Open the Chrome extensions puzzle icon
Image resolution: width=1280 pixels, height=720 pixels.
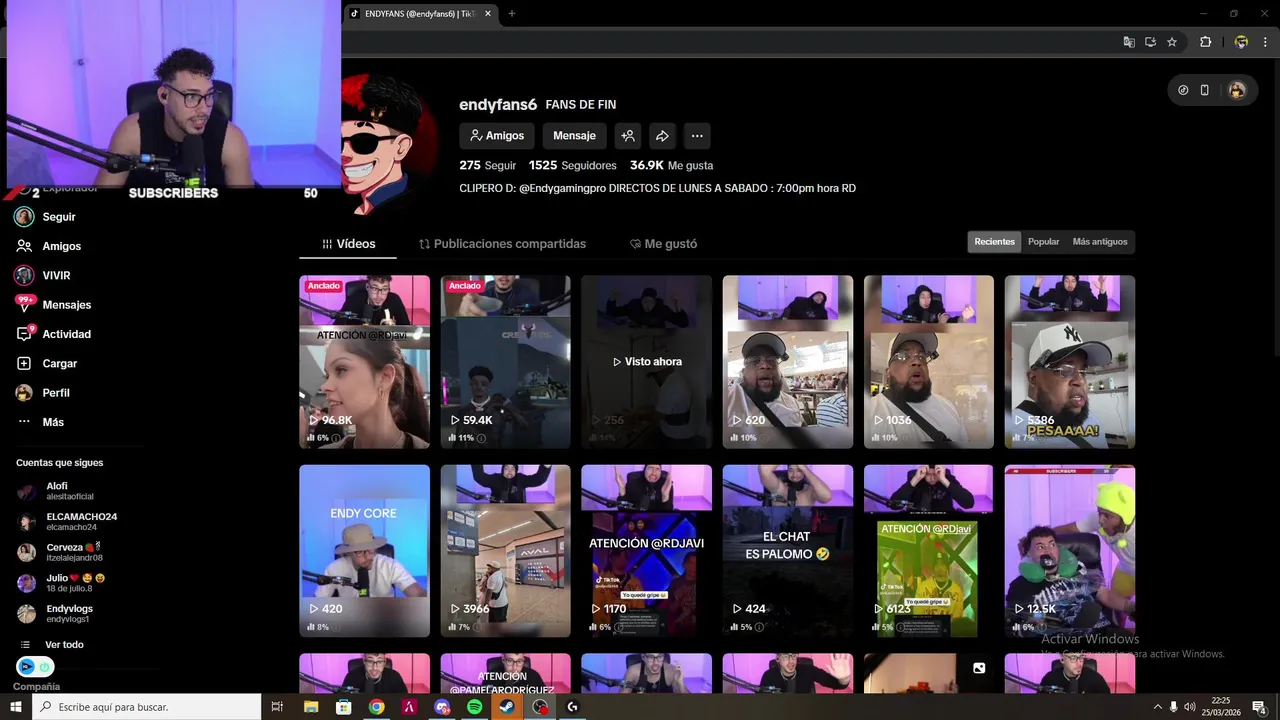1205,42
